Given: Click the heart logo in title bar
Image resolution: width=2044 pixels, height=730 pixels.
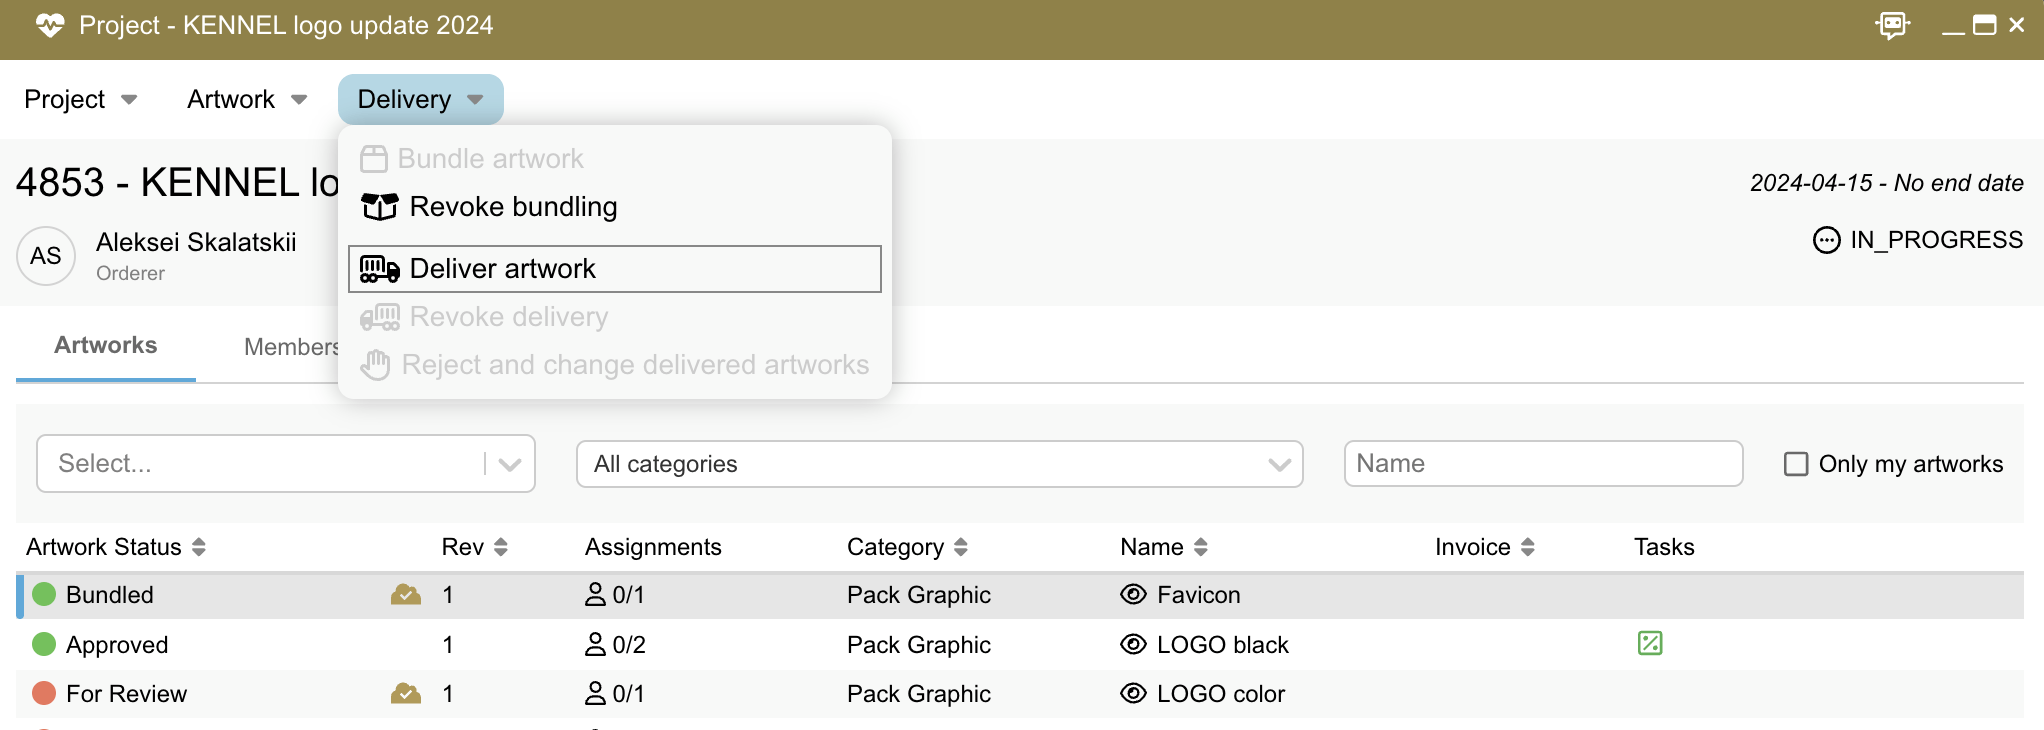Looking at the screenshot, I should coord(49,26).
